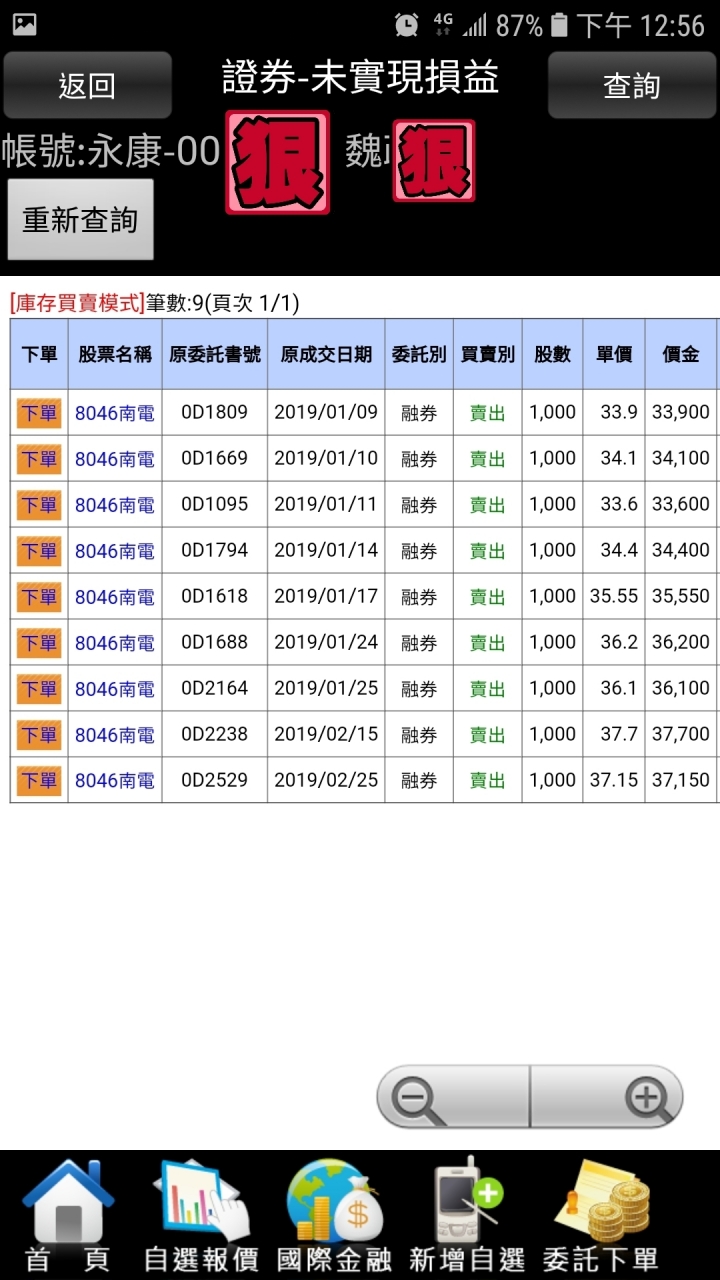Image resolution: width=720 pixels, height=1280 pixels.
Task: Select 委託別 column header
Action: (x=419, y=354)
